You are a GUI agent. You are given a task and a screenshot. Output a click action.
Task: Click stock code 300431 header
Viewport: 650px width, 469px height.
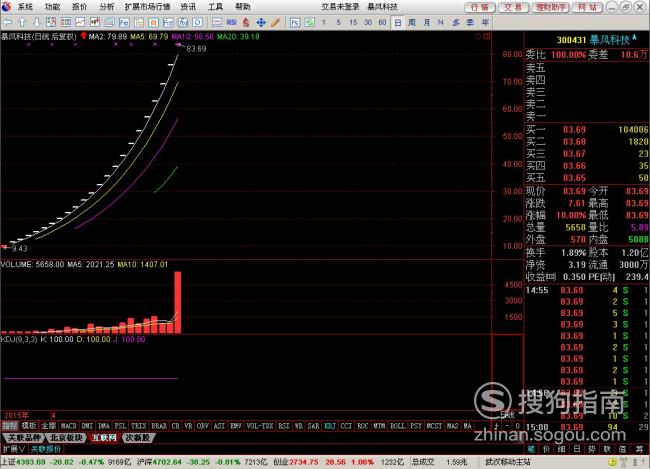pos(571,40)
